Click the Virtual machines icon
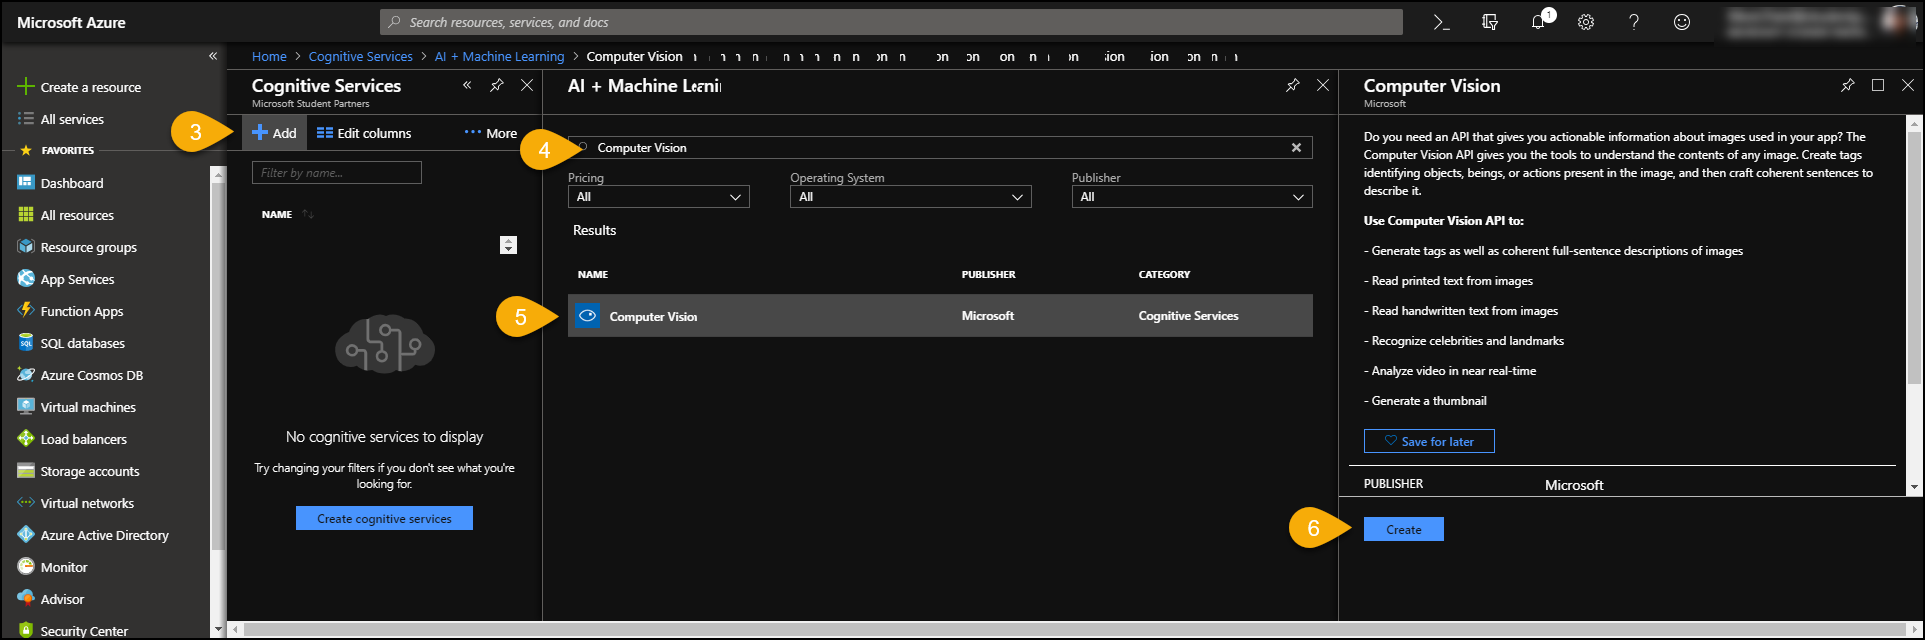1925x640 pixels. [x=26, y=406]
